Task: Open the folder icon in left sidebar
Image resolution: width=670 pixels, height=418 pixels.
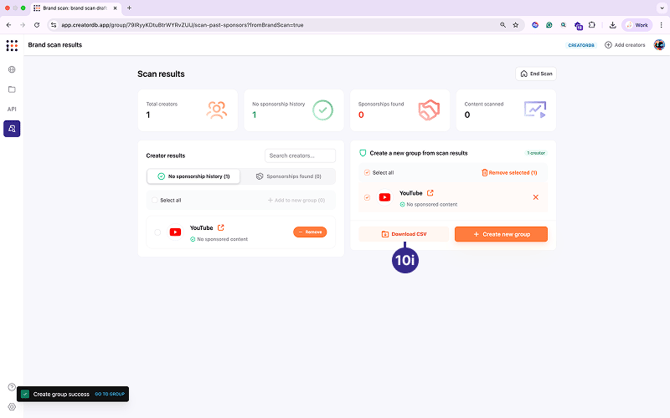Action: (x=12, y=89)
